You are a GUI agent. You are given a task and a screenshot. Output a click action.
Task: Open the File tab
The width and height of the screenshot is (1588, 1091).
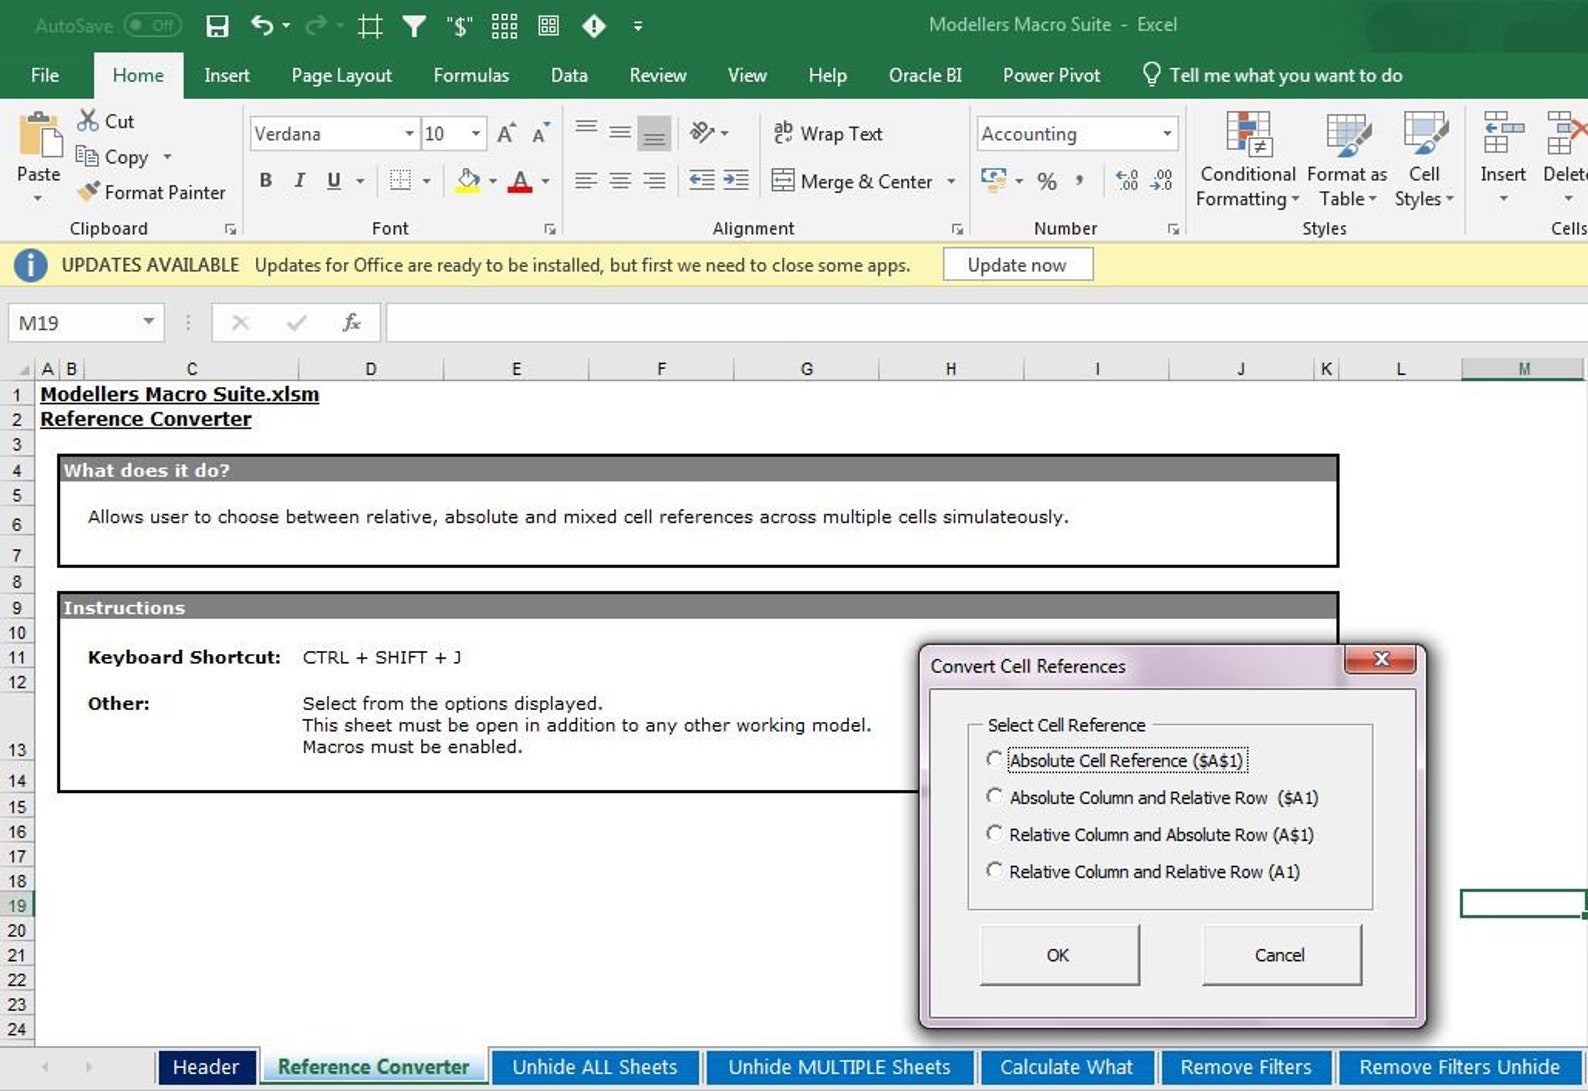pos(45,75)
